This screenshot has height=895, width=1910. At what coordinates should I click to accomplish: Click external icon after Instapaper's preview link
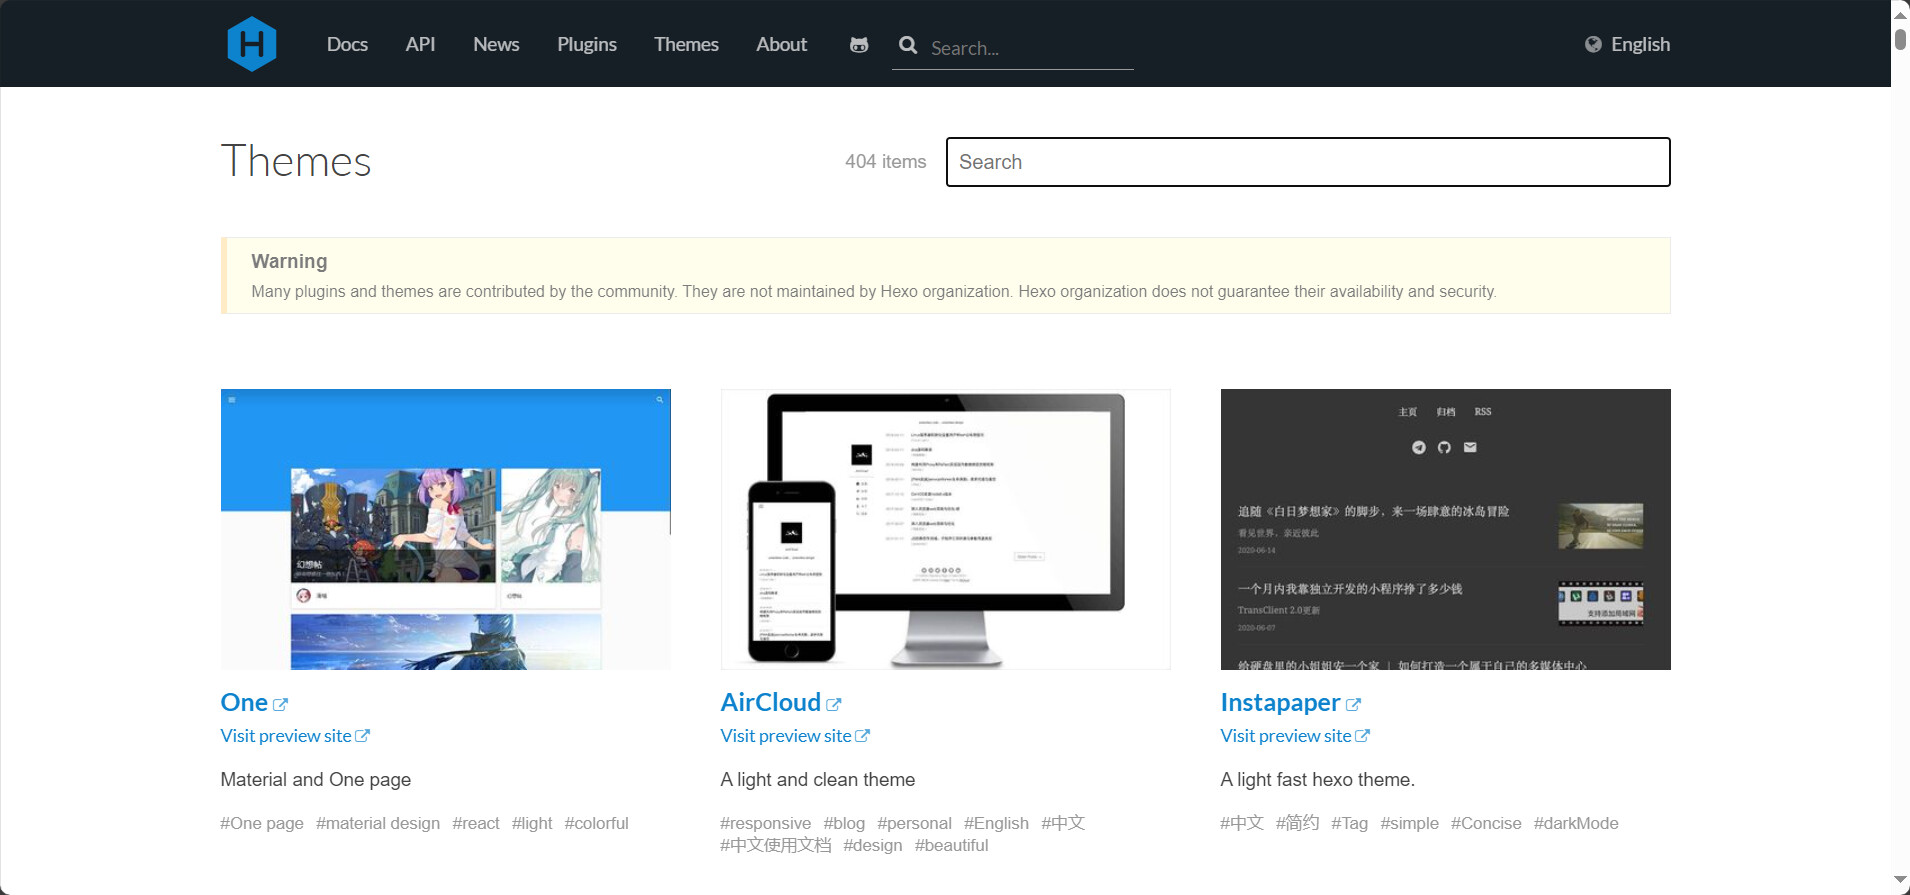point(1362,736)
